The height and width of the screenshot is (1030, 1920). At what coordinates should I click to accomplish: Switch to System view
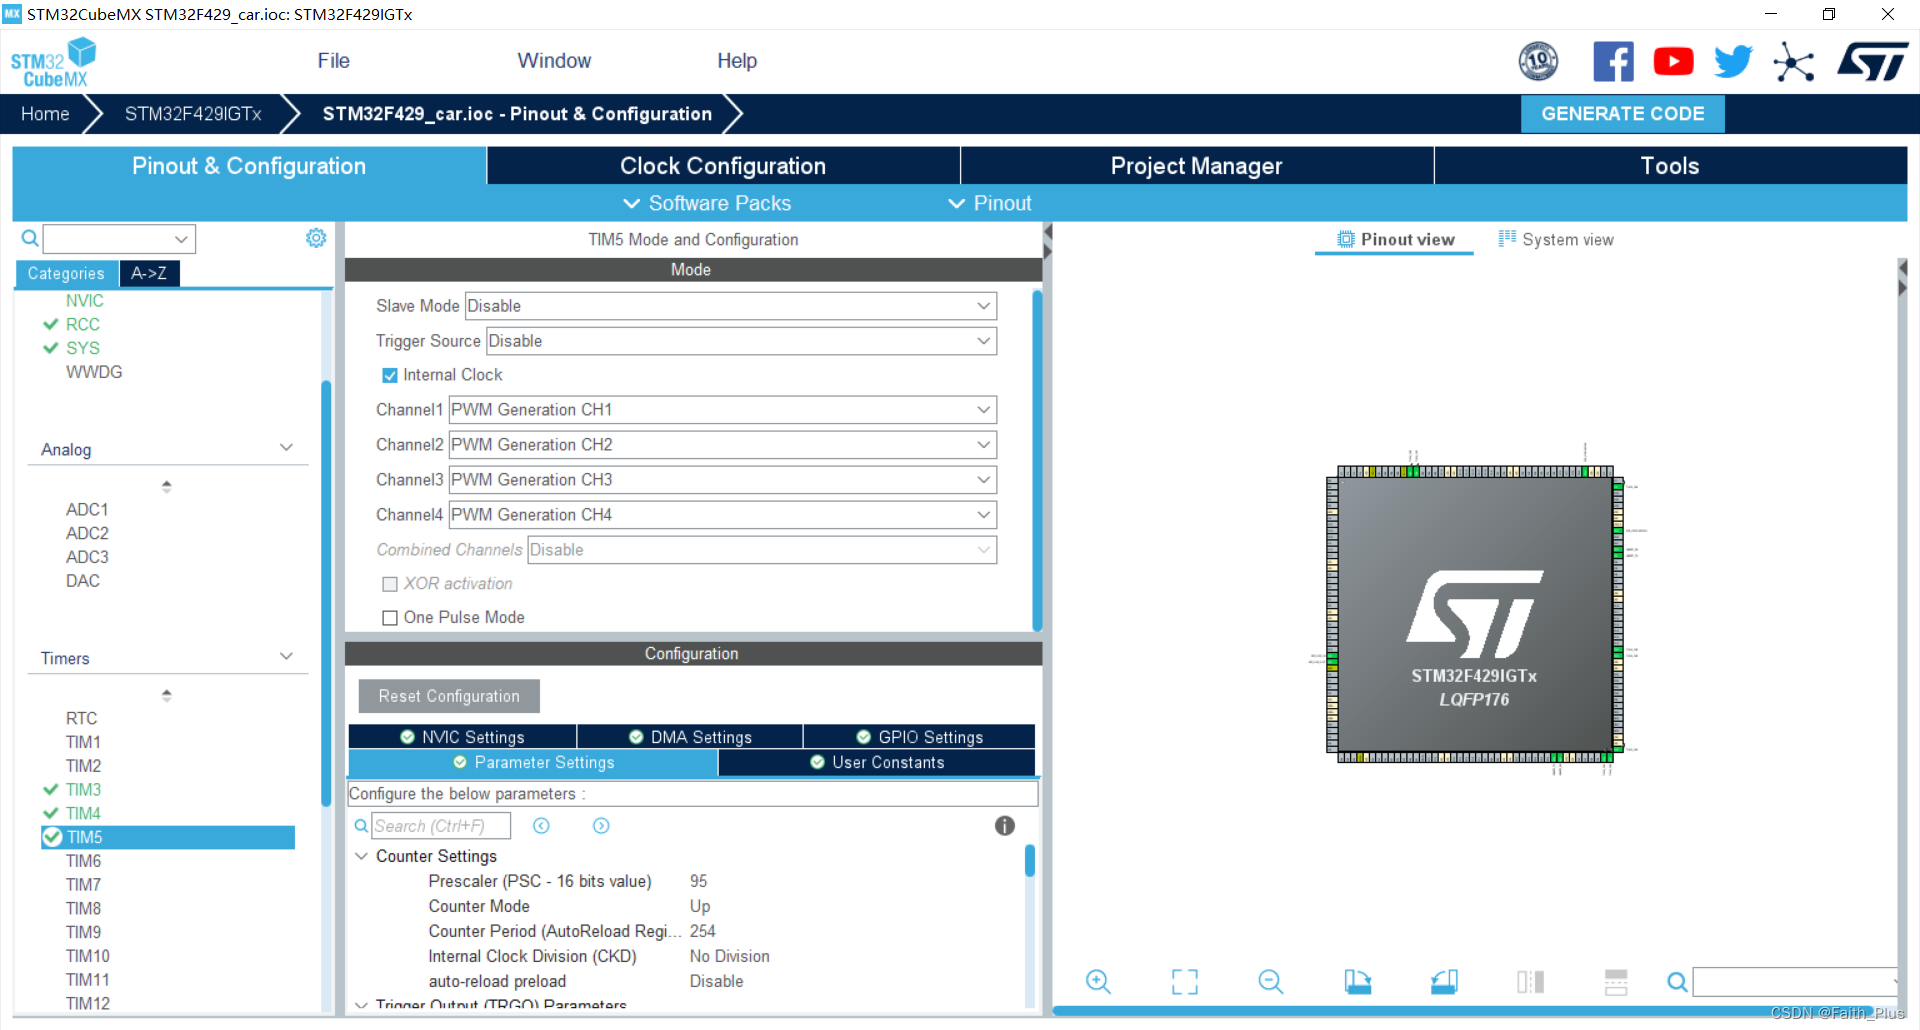tap(1556, 240)
